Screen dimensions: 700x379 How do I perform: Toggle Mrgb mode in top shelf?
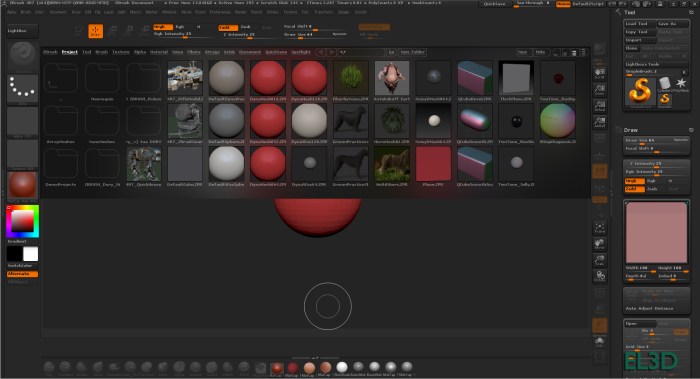click(x=162, y=27)
